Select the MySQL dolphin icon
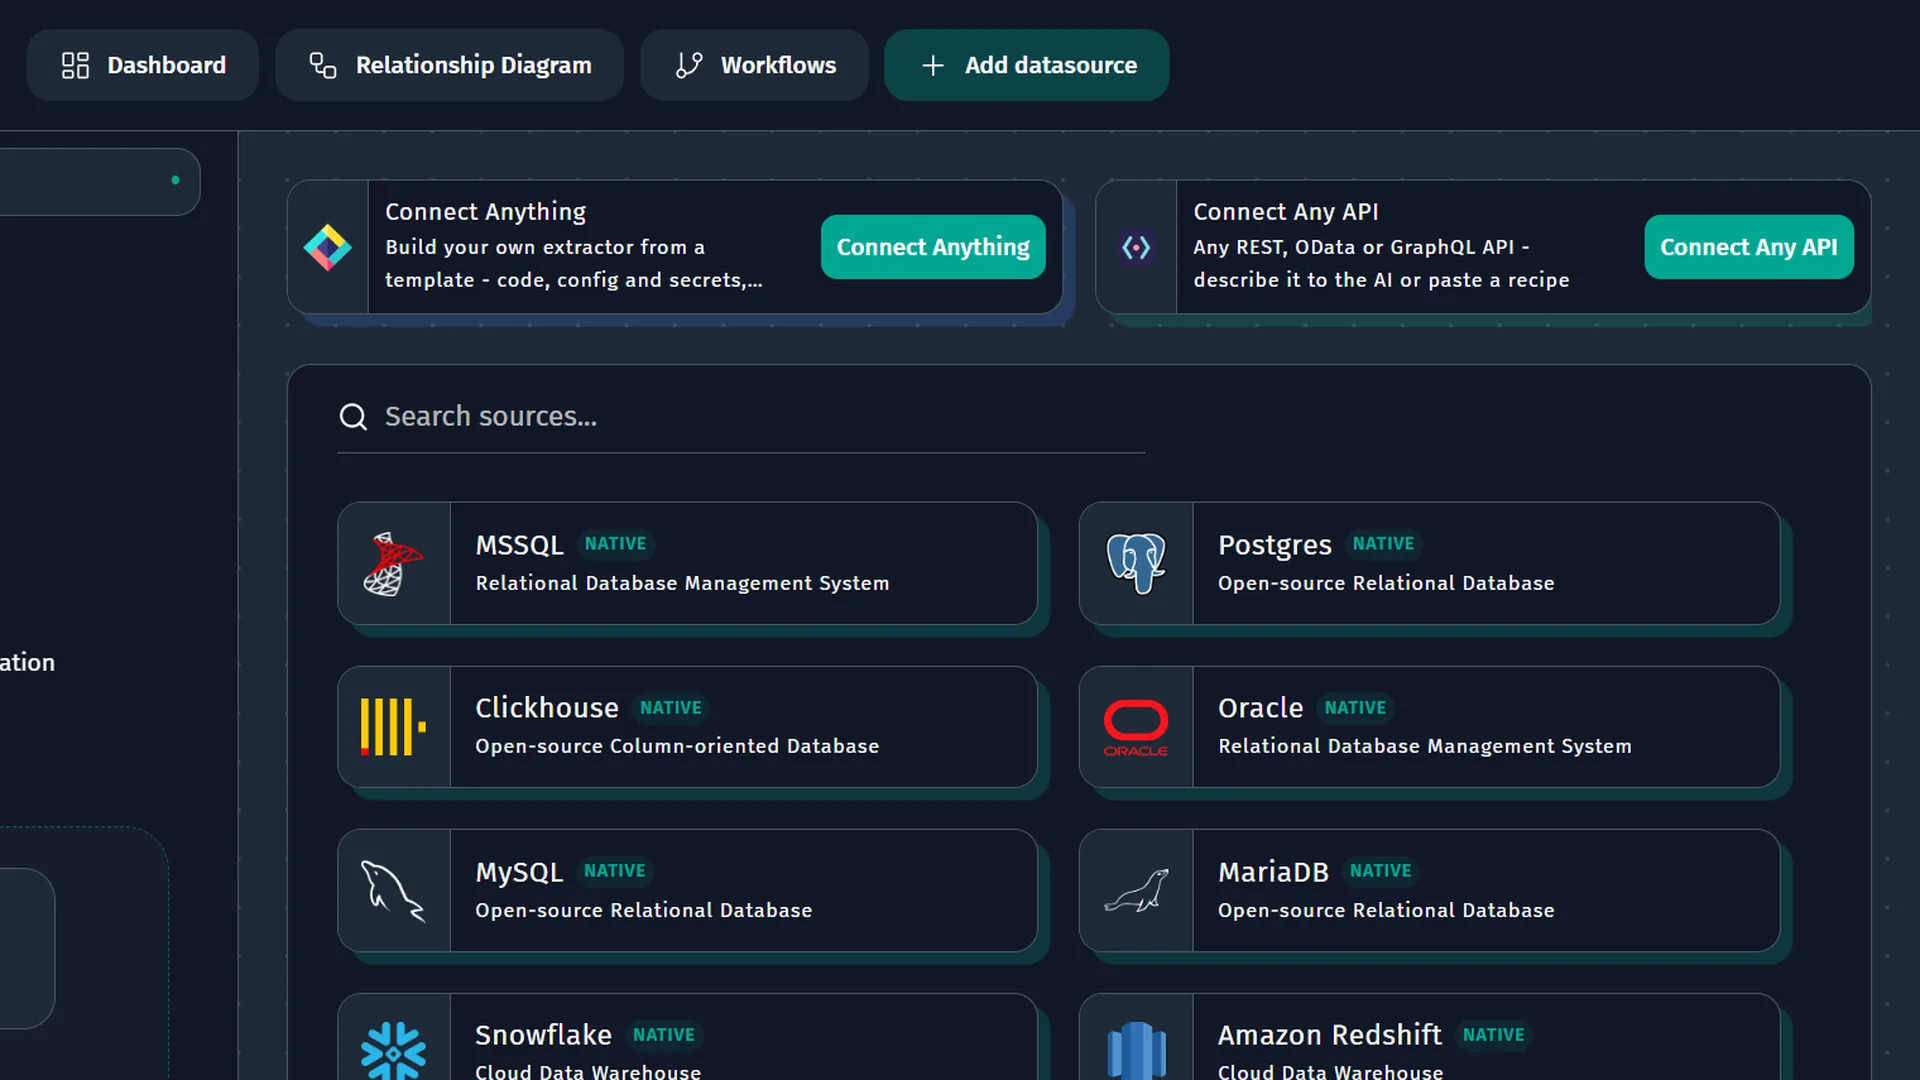 tap(393, 891)
